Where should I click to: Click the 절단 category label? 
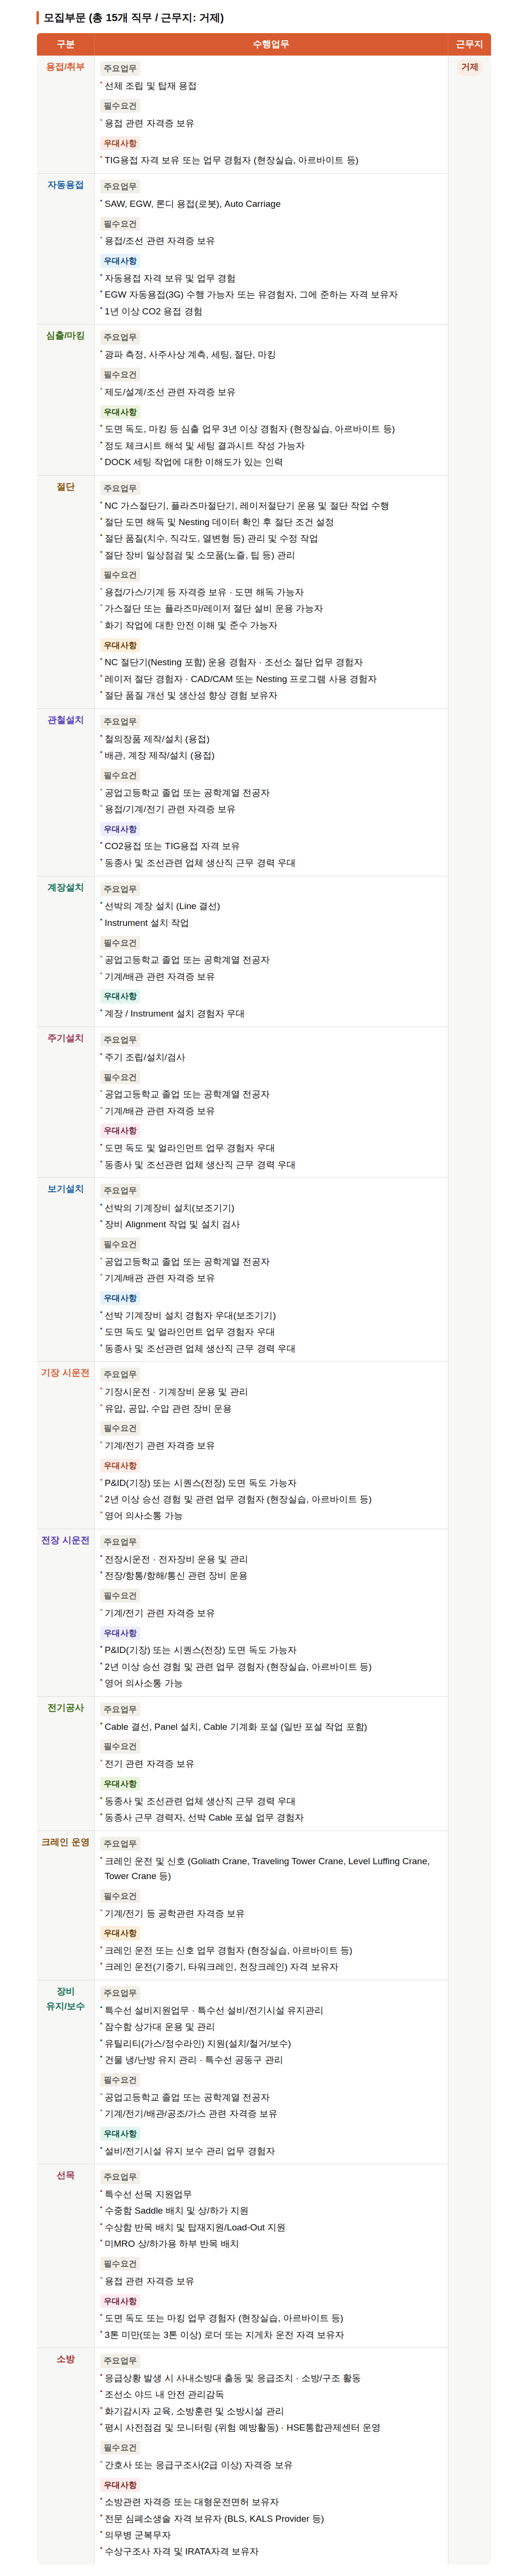[x=65, y=487]
